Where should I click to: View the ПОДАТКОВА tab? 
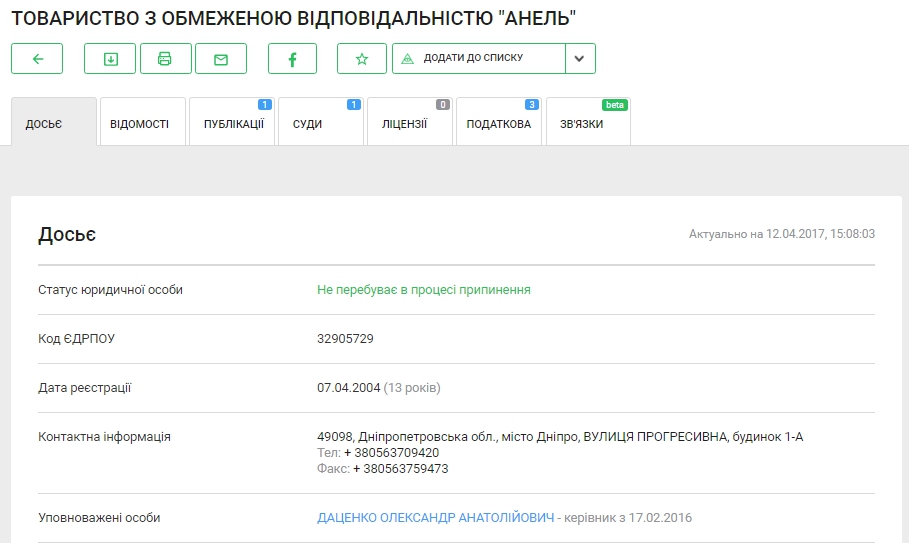click(x=498, y=124)
